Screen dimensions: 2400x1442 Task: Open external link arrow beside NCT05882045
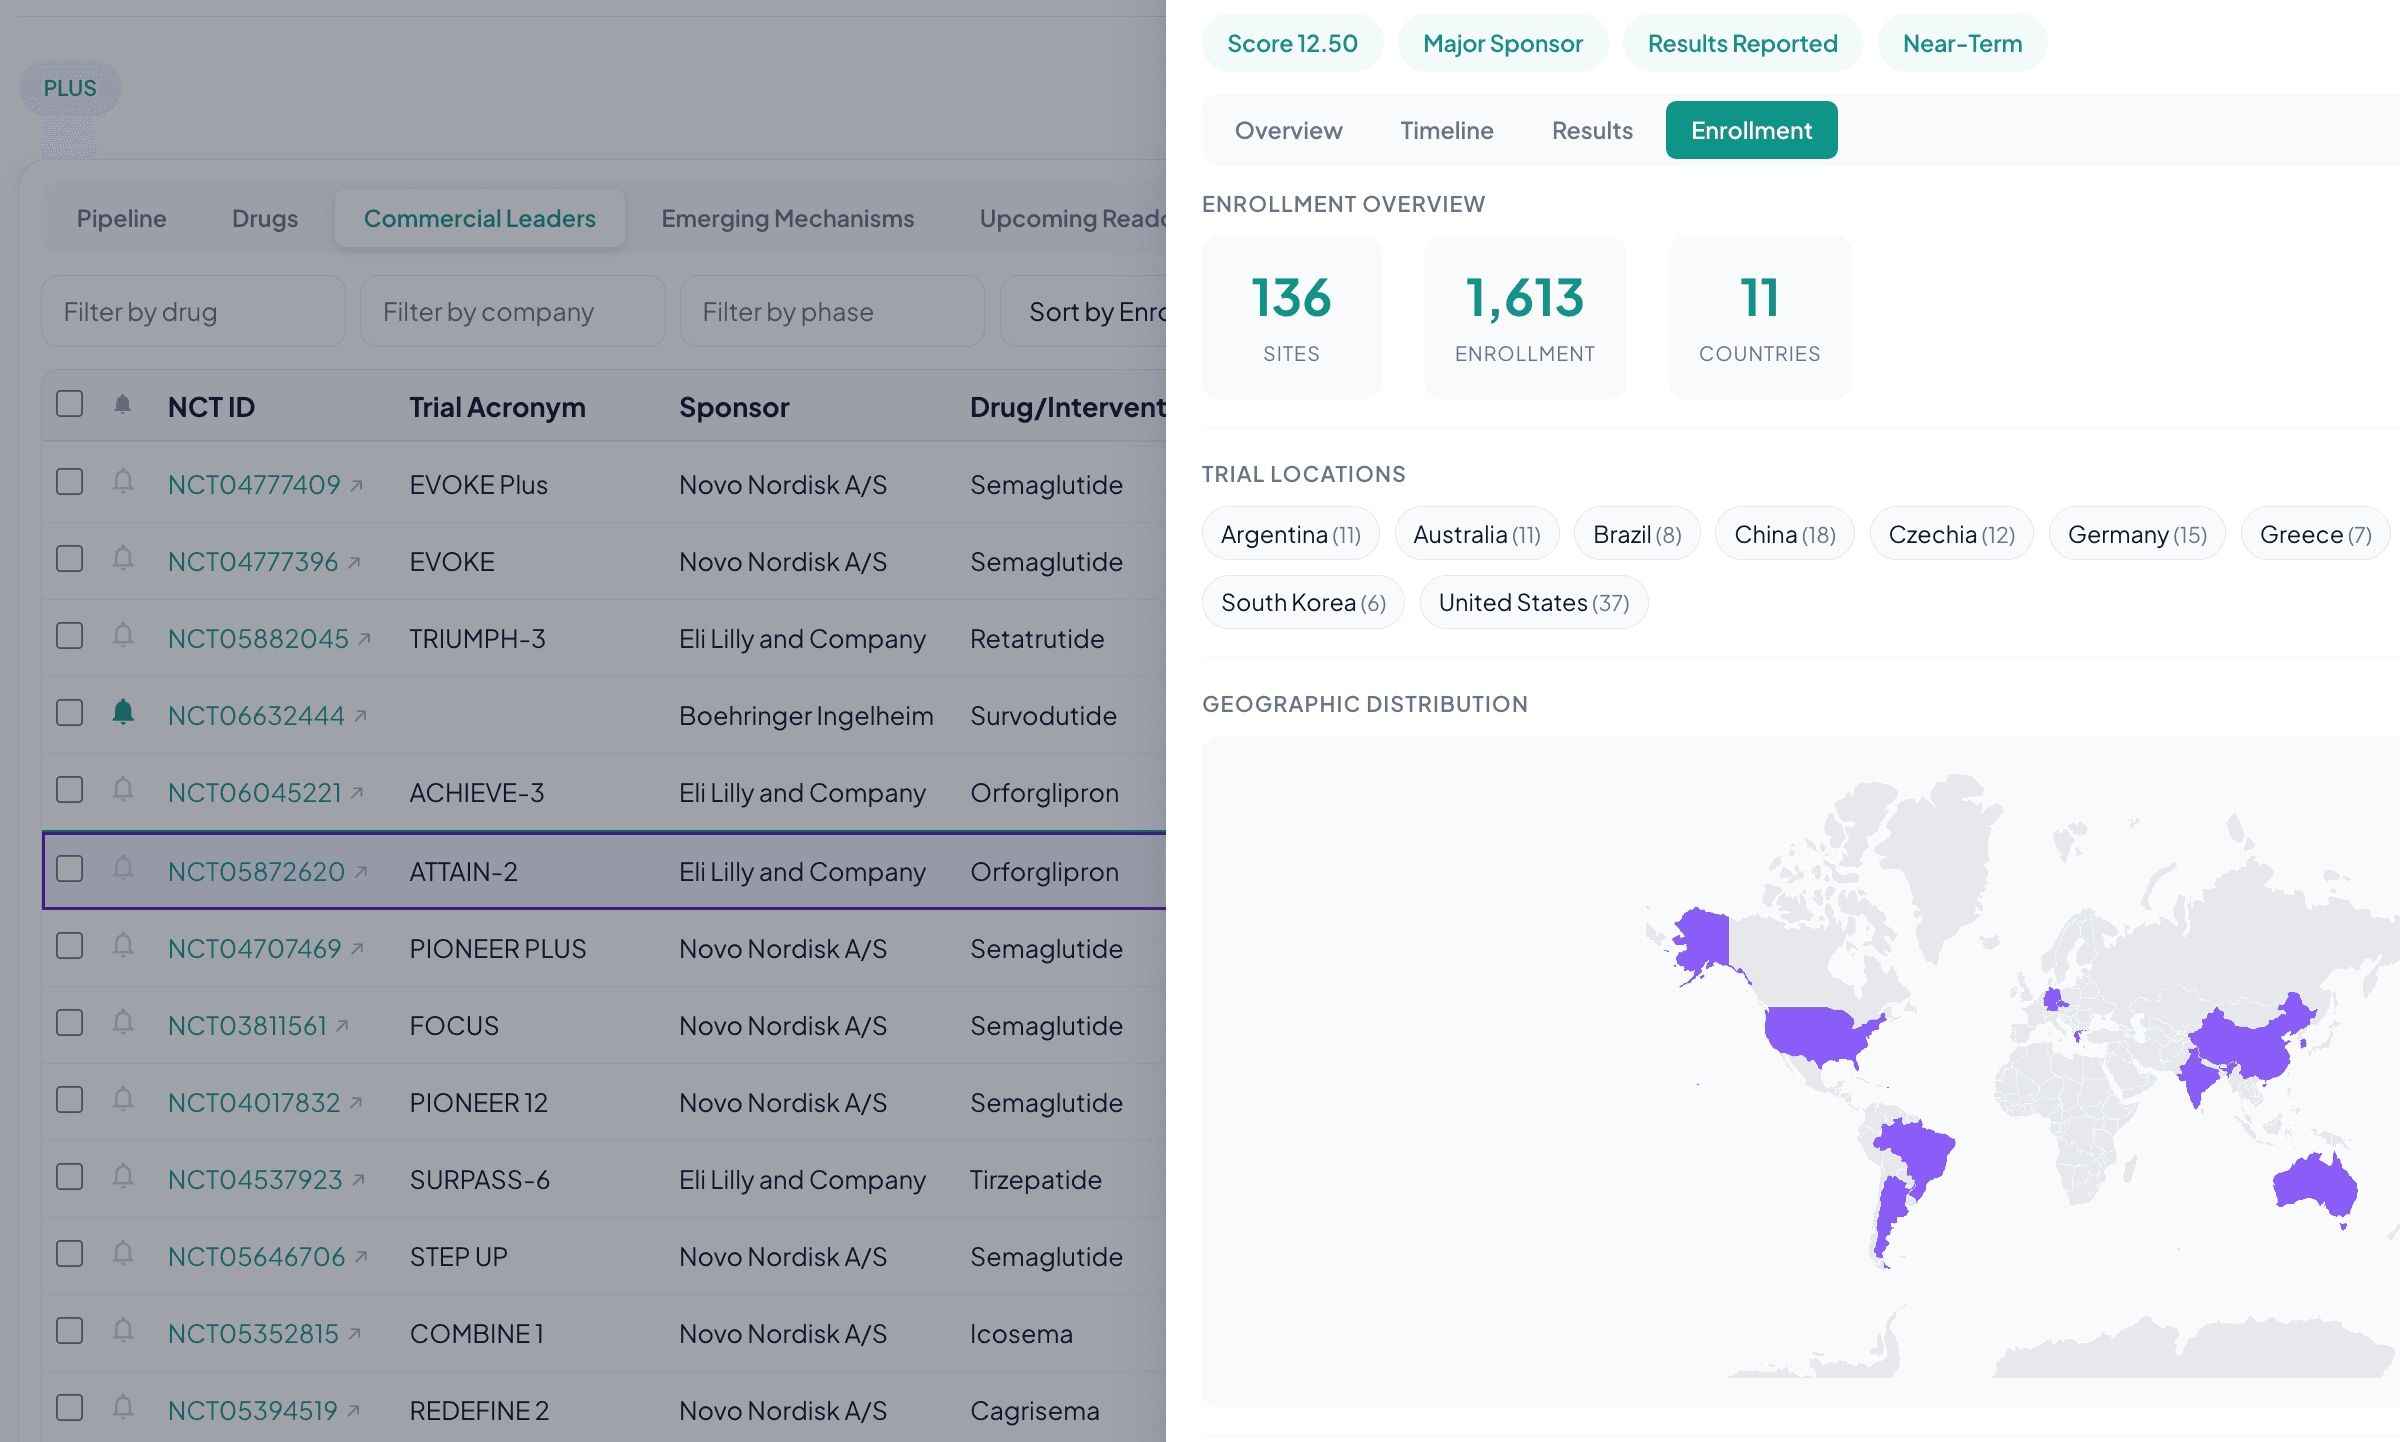(364, 639)
